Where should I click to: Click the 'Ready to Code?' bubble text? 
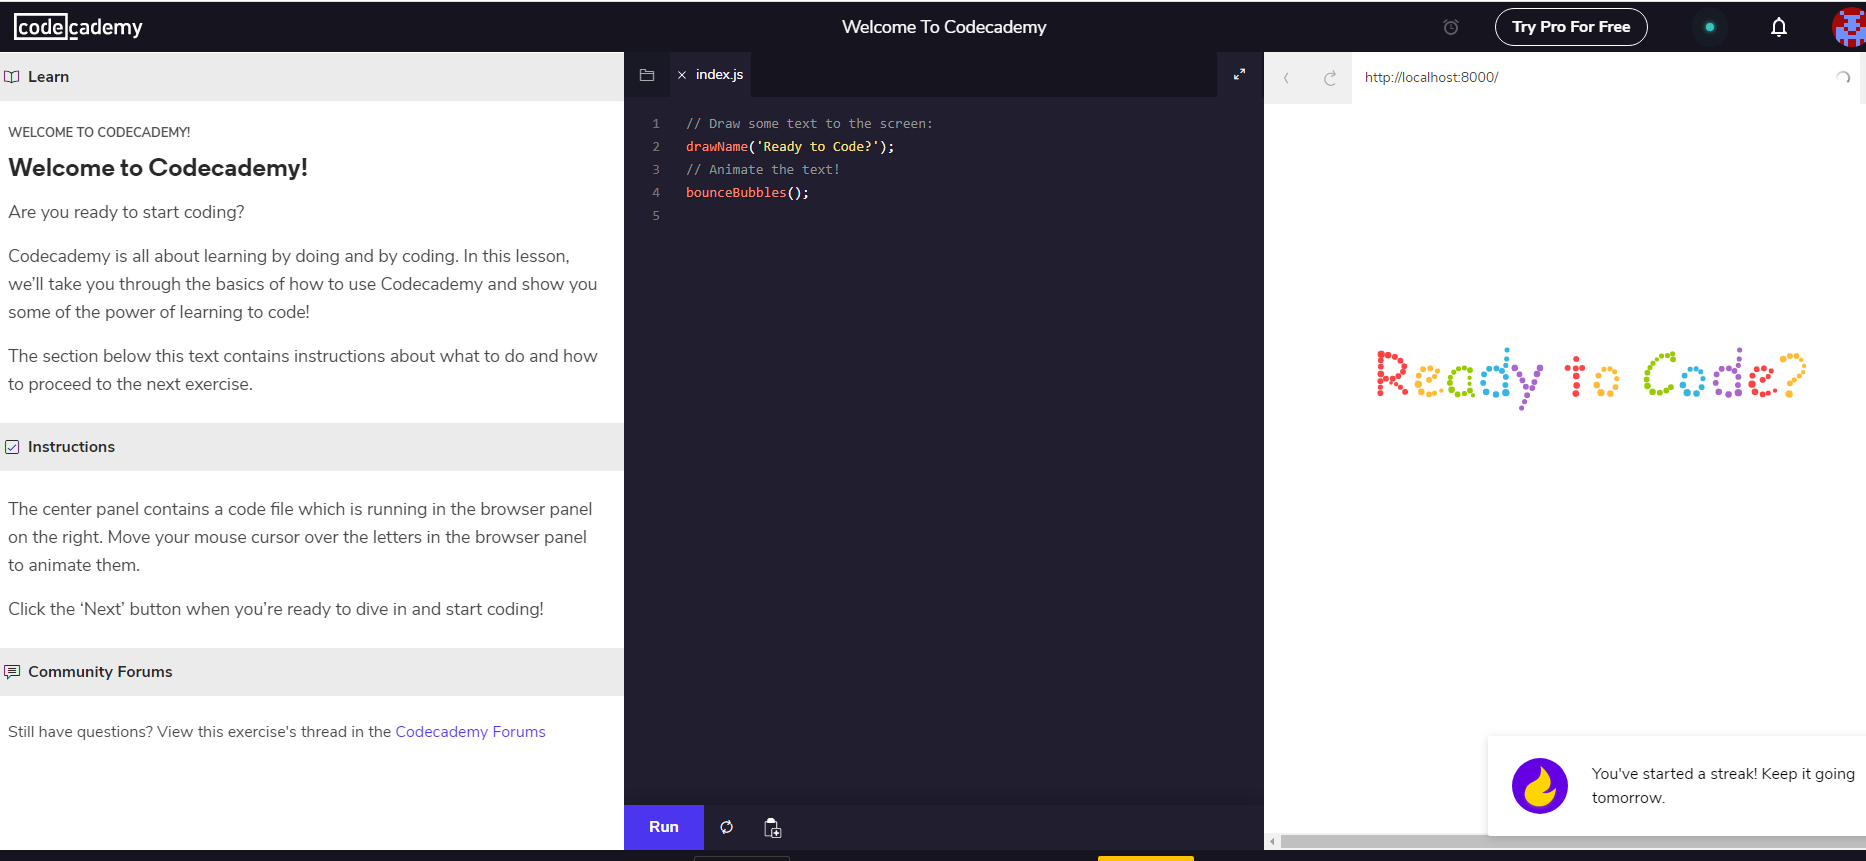(1591, 378)
